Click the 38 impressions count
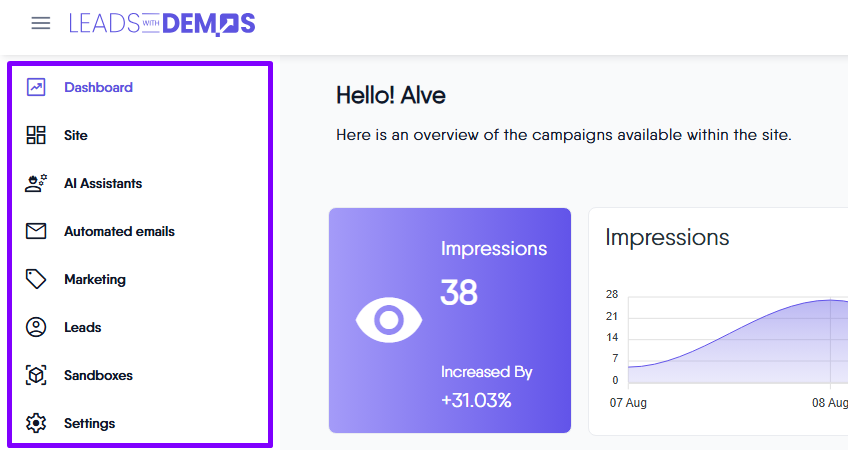The height and width of the screenshot is (450, 848). coord(459,292)
